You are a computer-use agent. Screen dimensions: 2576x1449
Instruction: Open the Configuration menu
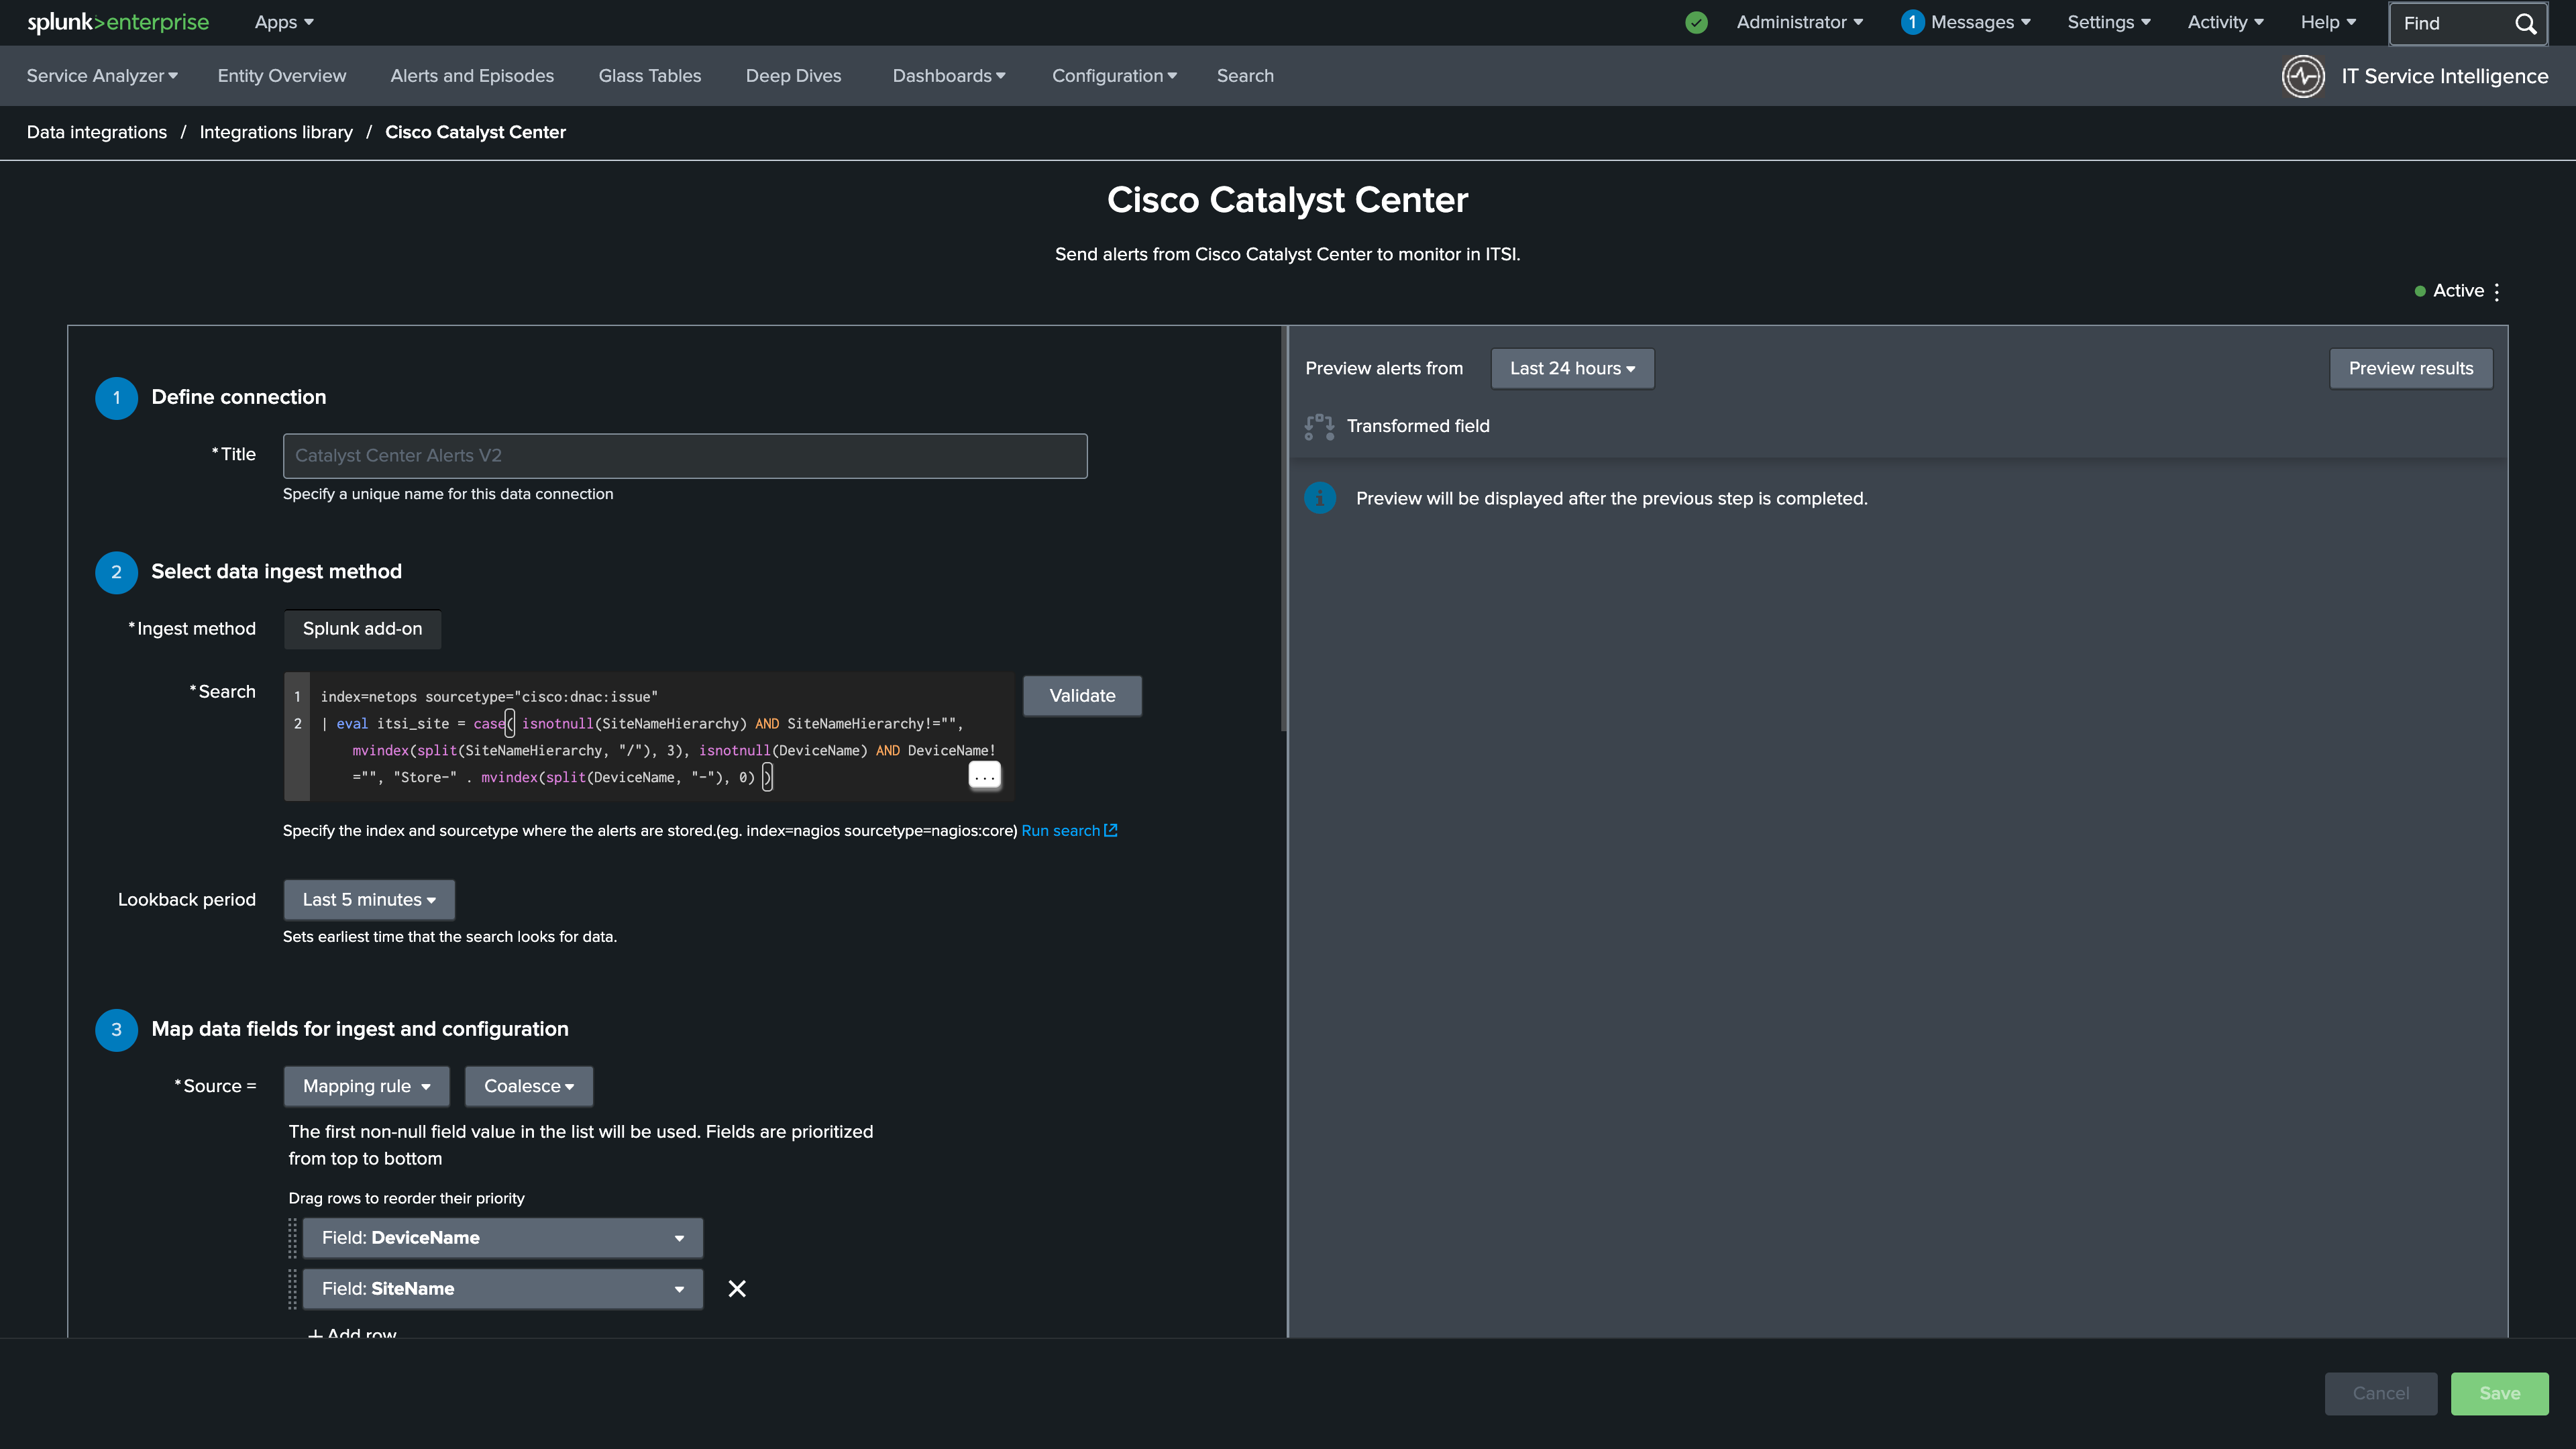[x=1114, y=76]
